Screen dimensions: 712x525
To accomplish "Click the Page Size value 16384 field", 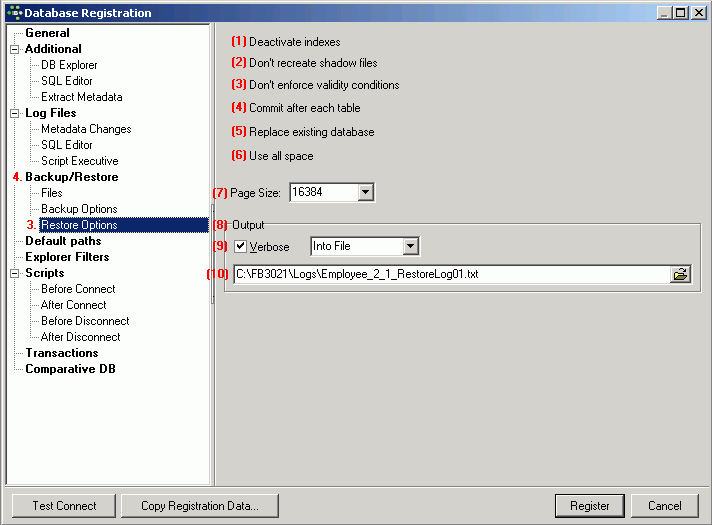I will pyautogui.click(x=324, y=192).
